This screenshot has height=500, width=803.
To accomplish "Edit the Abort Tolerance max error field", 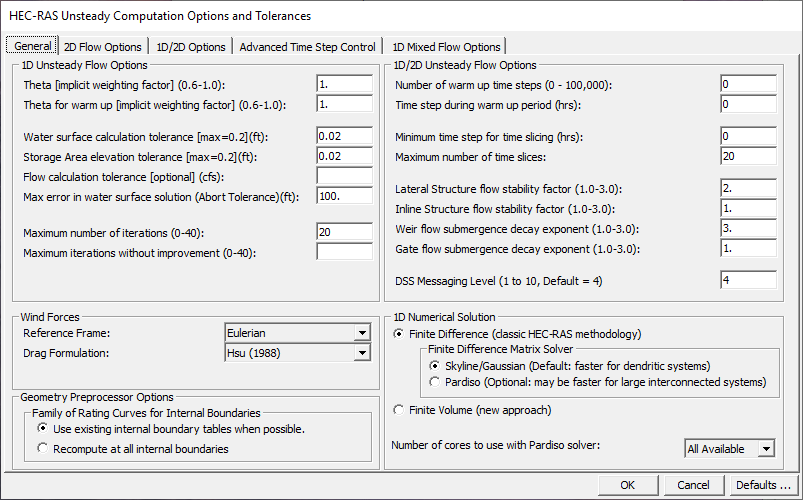I will tap(345, 196).
